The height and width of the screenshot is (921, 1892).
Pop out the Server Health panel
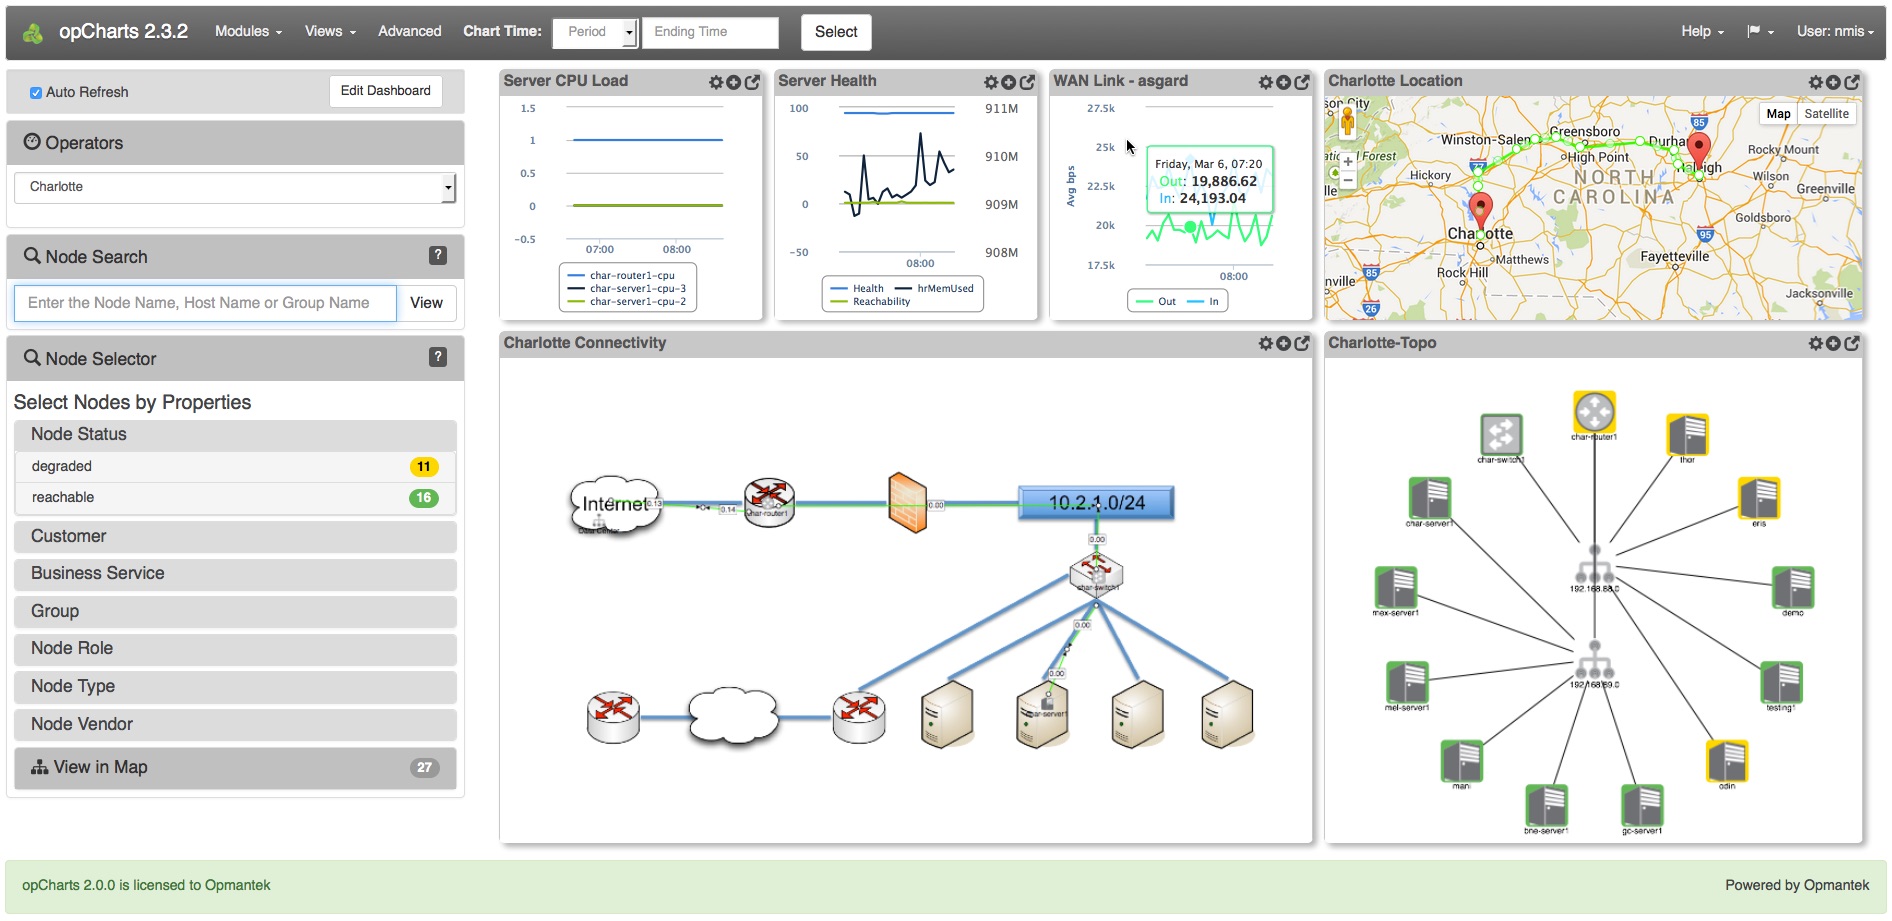[1027, 82]
